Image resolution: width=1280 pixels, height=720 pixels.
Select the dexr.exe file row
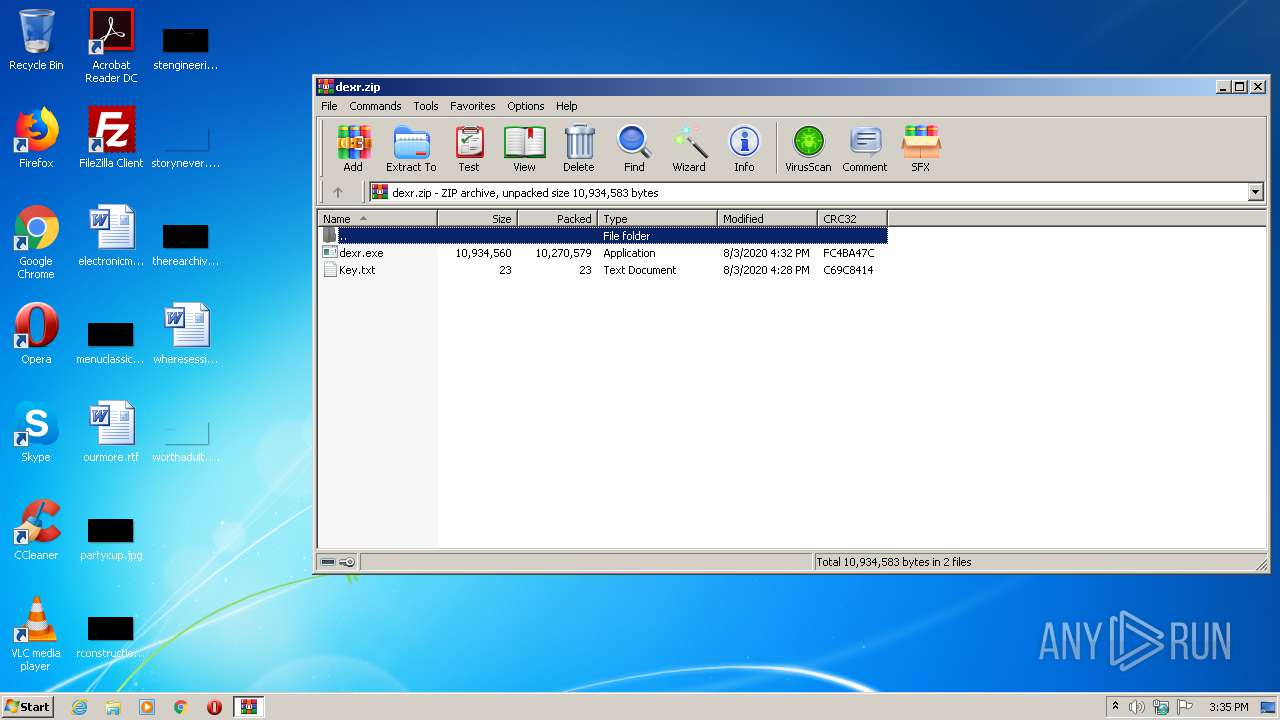click(603, 253)
